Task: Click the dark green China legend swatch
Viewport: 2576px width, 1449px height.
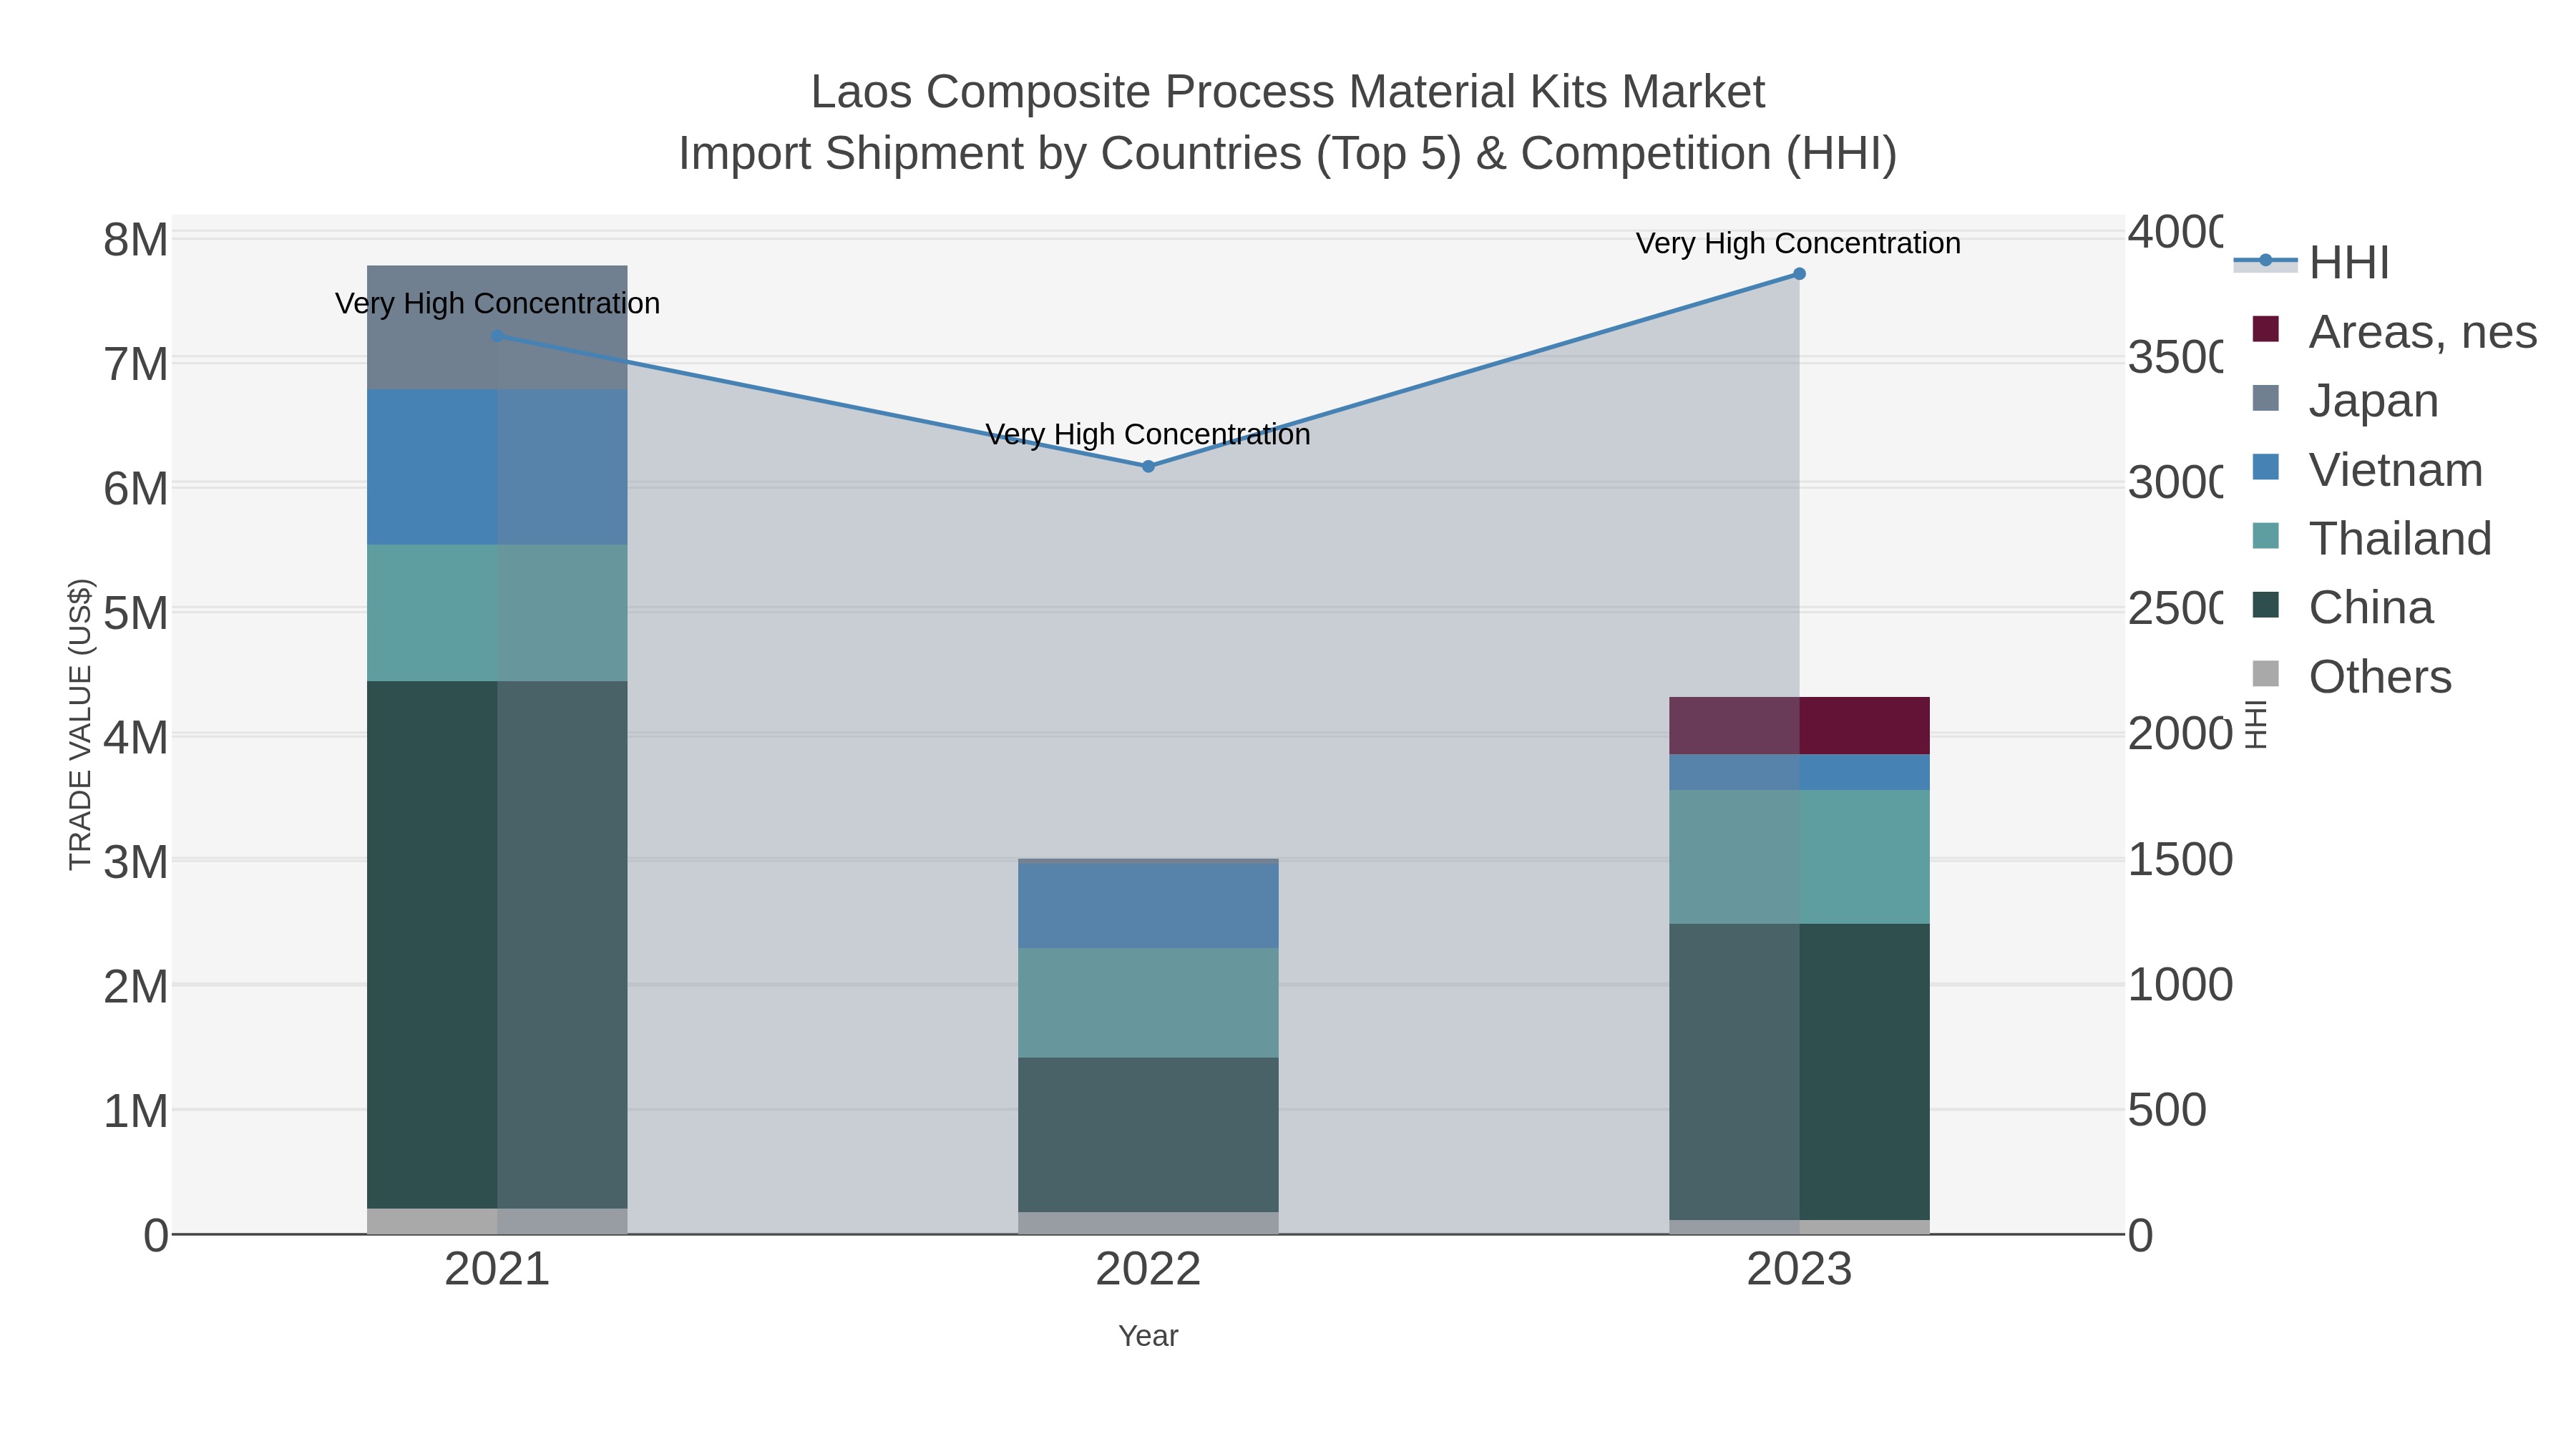Action: click(2265, 605)
